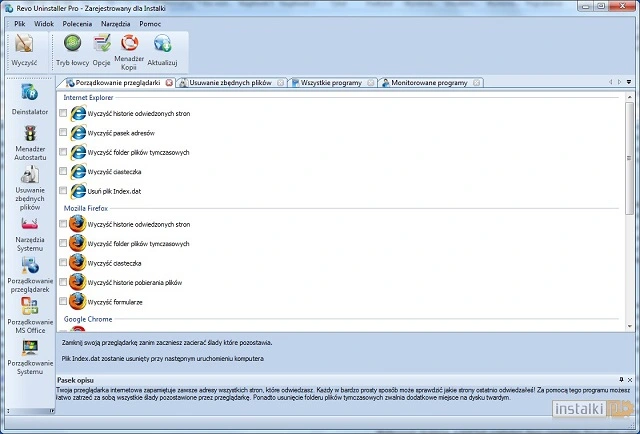The height and width of the screenshot is (434, 640).
Task: Toggle Firefox Wyczyść historię pobierania plików
Action: tap(64, 282)
